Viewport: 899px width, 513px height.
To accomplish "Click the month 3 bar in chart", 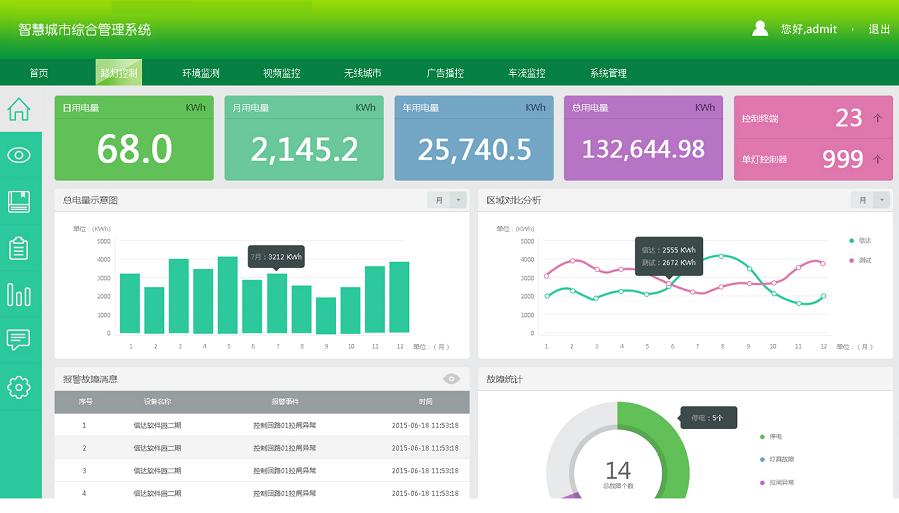I will tap(179, 296).
